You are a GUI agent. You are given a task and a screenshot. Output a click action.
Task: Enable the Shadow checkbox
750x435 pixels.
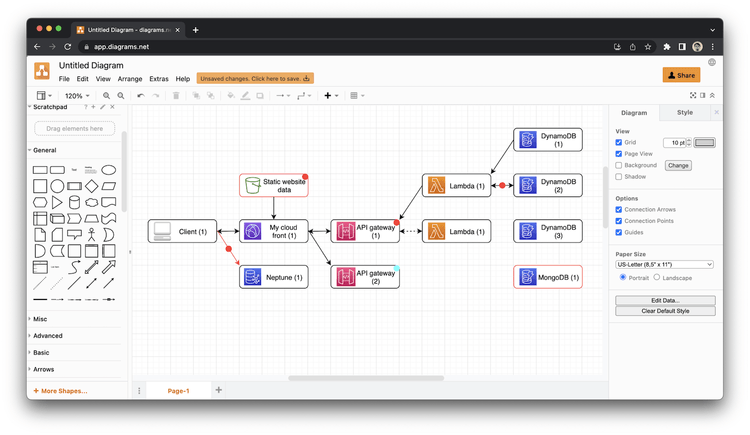(x=618, y=177)
